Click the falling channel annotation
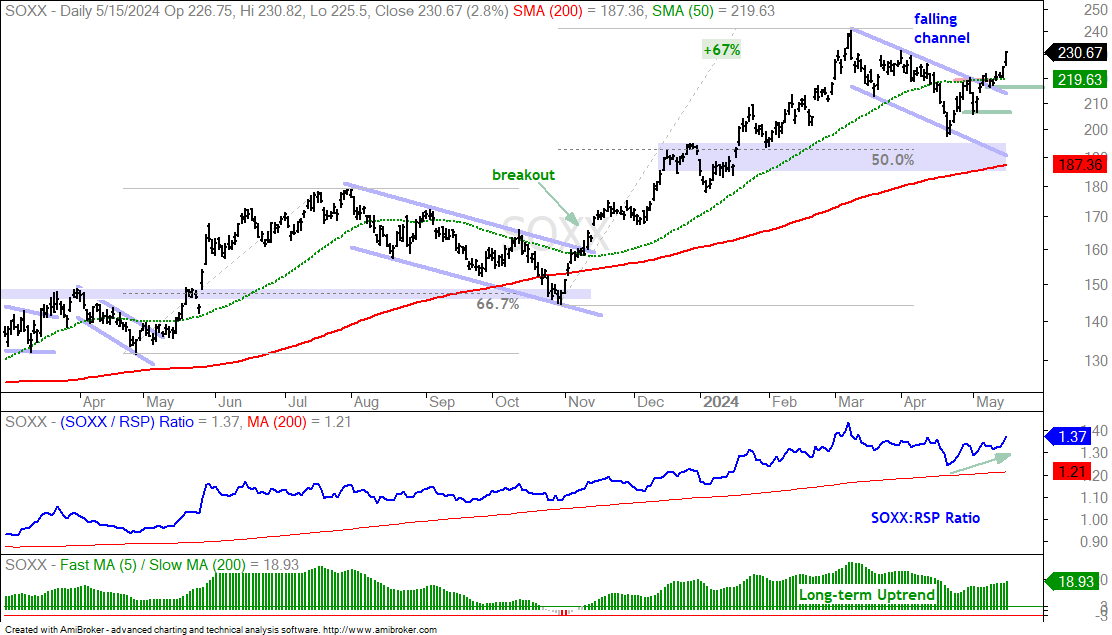This screenshot has width=1112, height=635. click(x=941, y=28)
